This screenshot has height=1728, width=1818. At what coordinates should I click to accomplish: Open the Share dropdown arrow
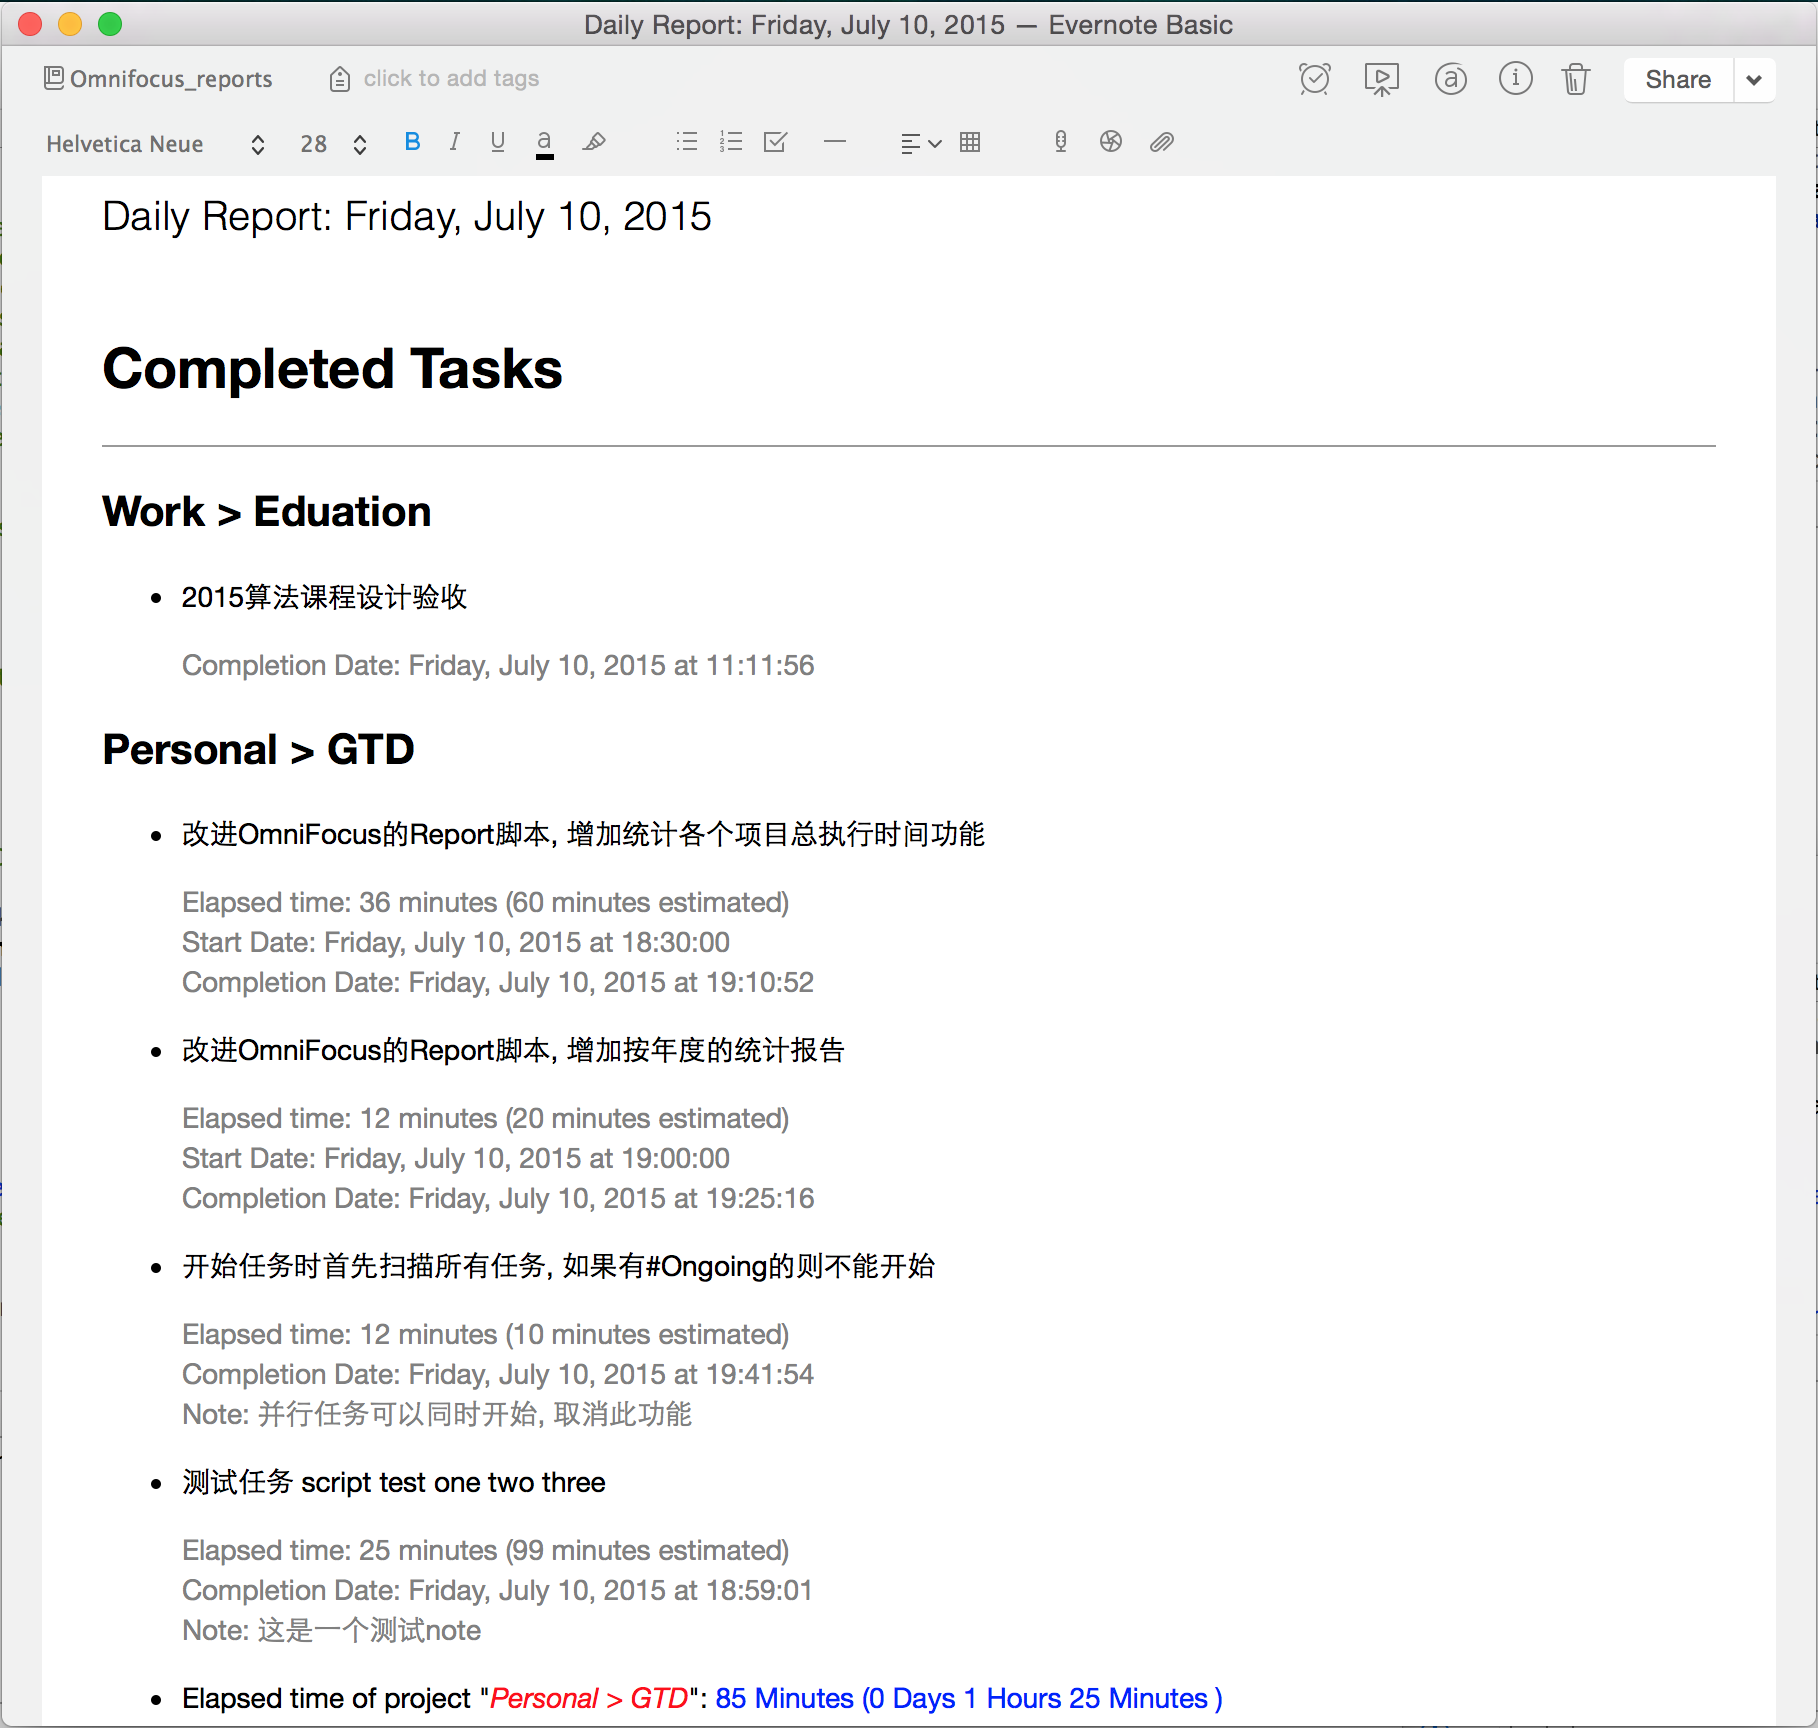coord(1754,80)
